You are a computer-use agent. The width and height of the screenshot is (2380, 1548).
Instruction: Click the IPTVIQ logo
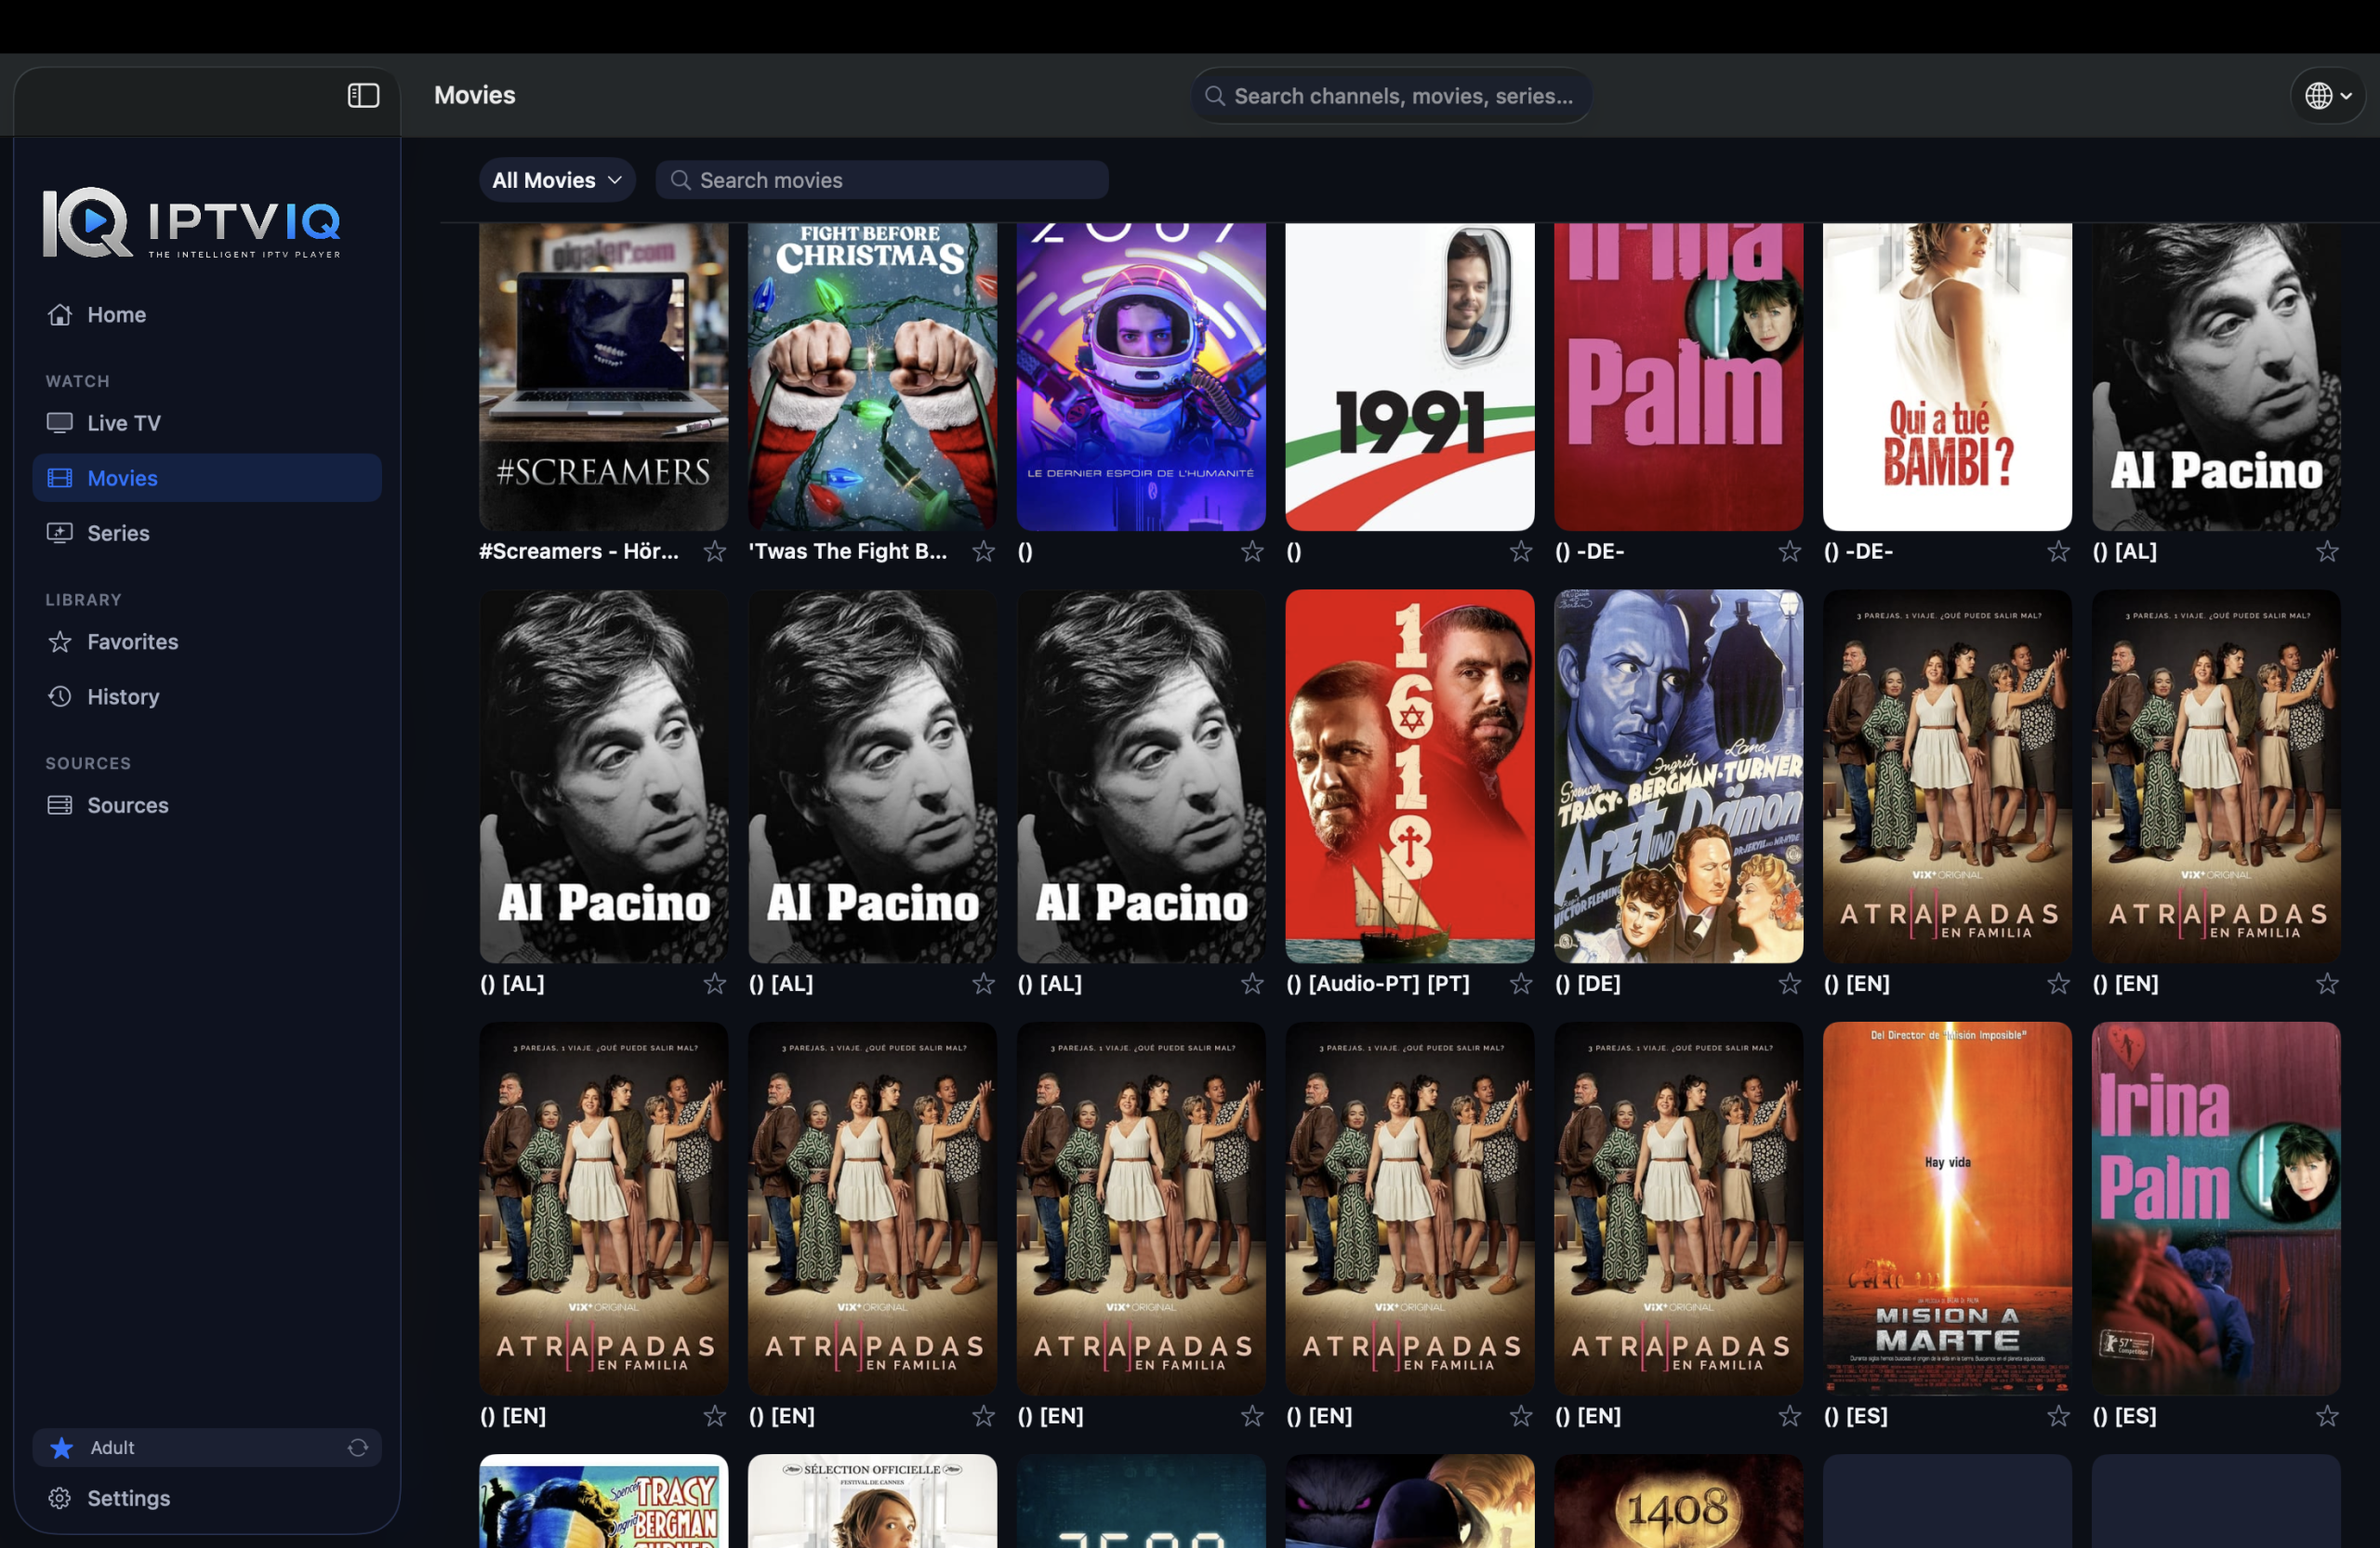point(192,223)
